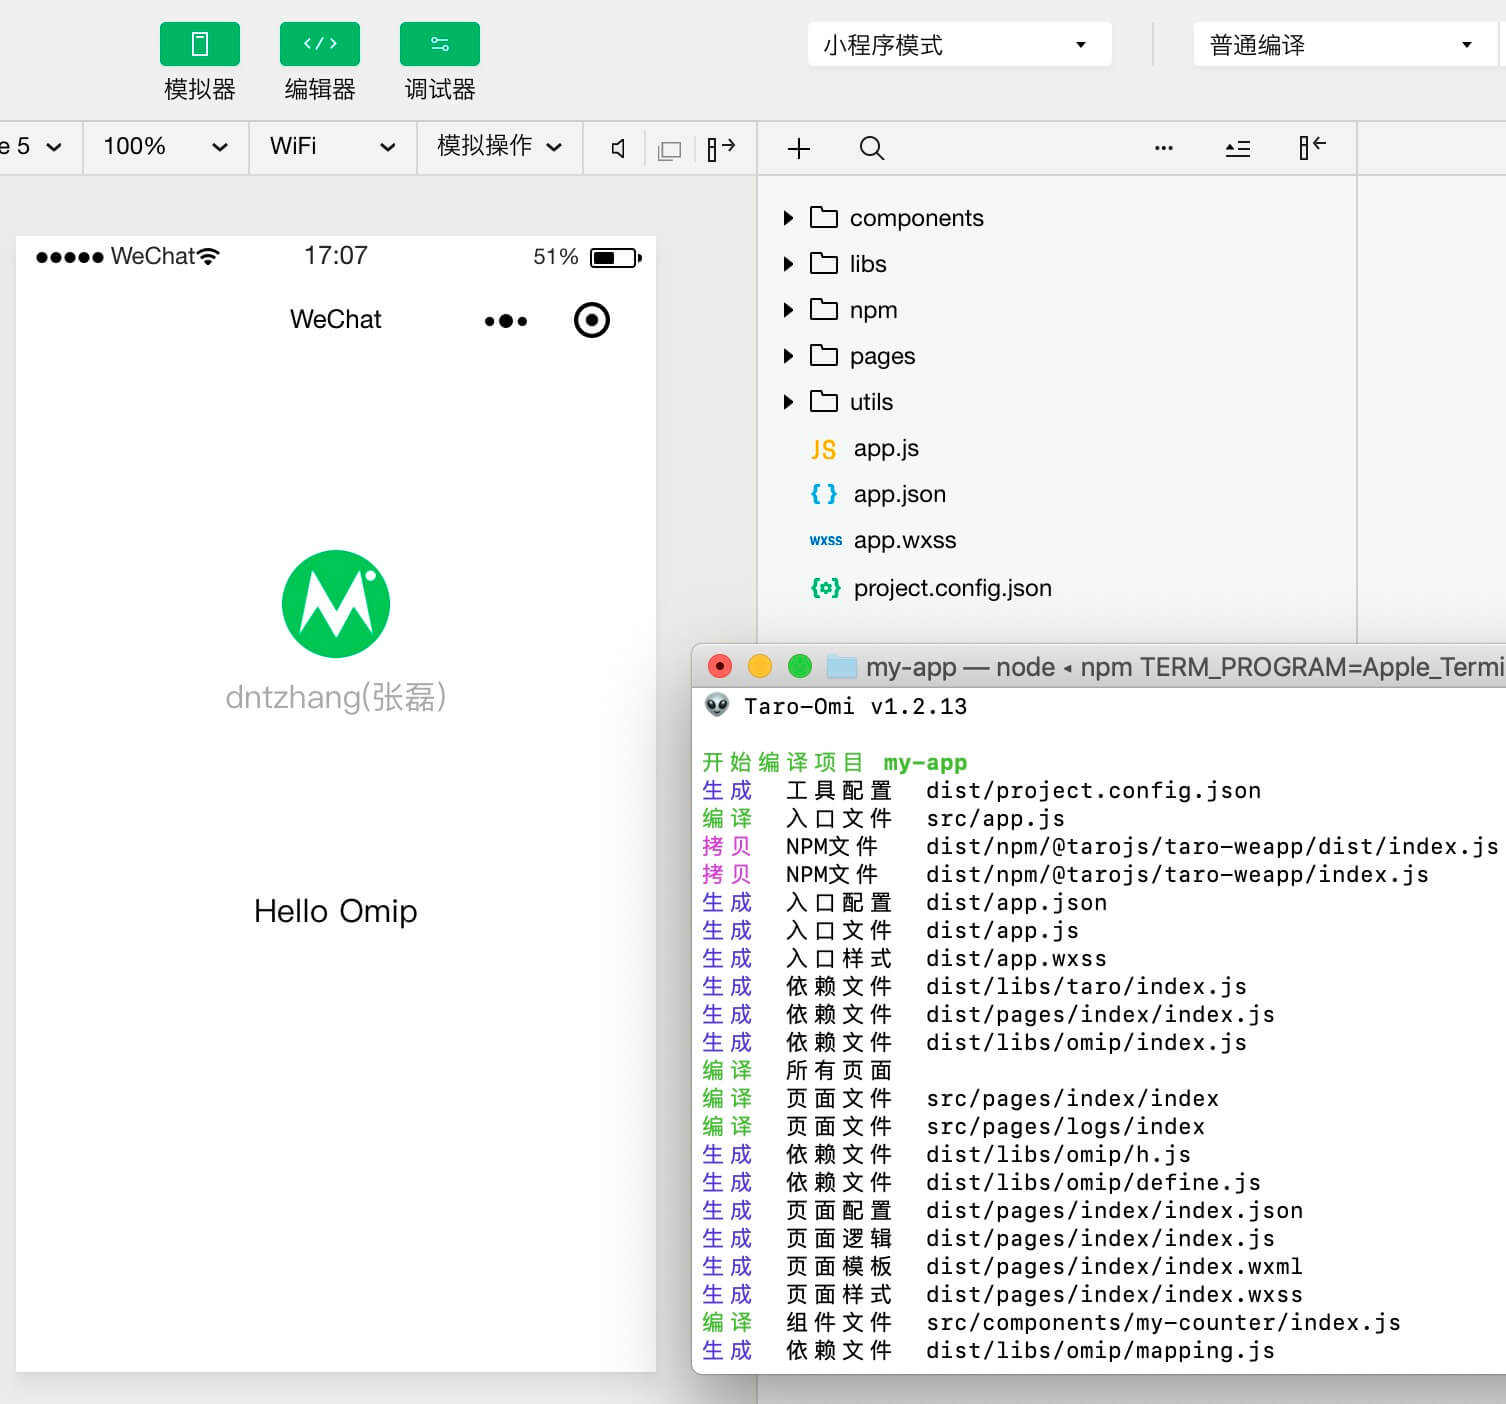Open the app.json file
The image size is (1506, 1404).
click(899, 494)
